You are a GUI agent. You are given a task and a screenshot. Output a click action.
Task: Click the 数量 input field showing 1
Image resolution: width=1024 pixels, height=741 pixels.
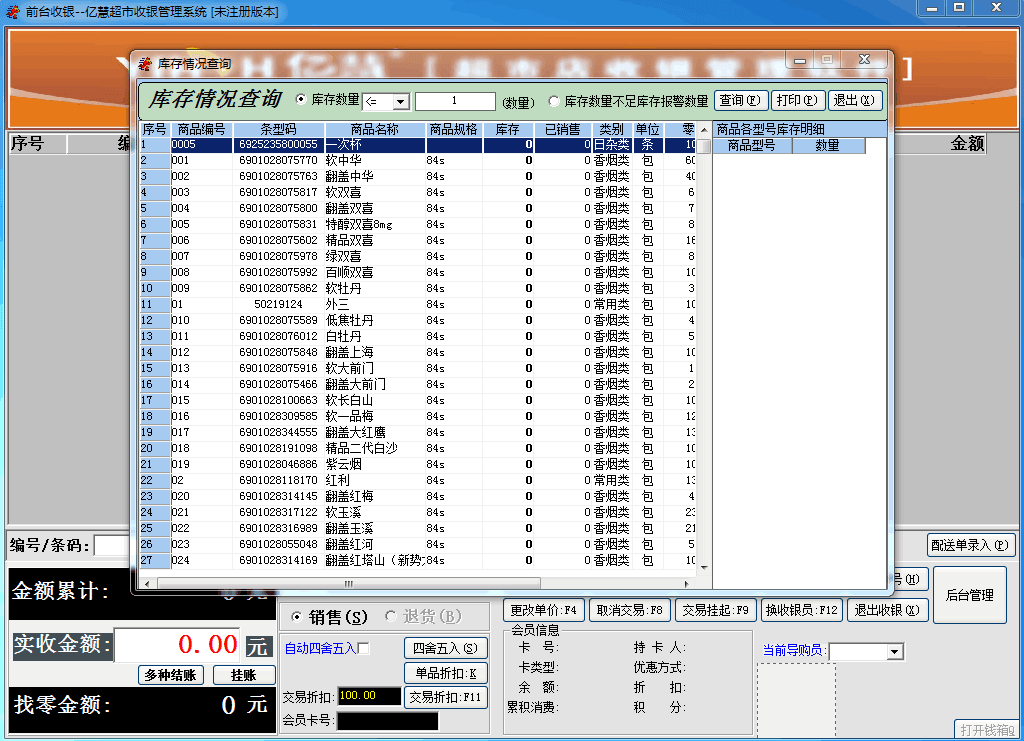[x=455, y=101]
